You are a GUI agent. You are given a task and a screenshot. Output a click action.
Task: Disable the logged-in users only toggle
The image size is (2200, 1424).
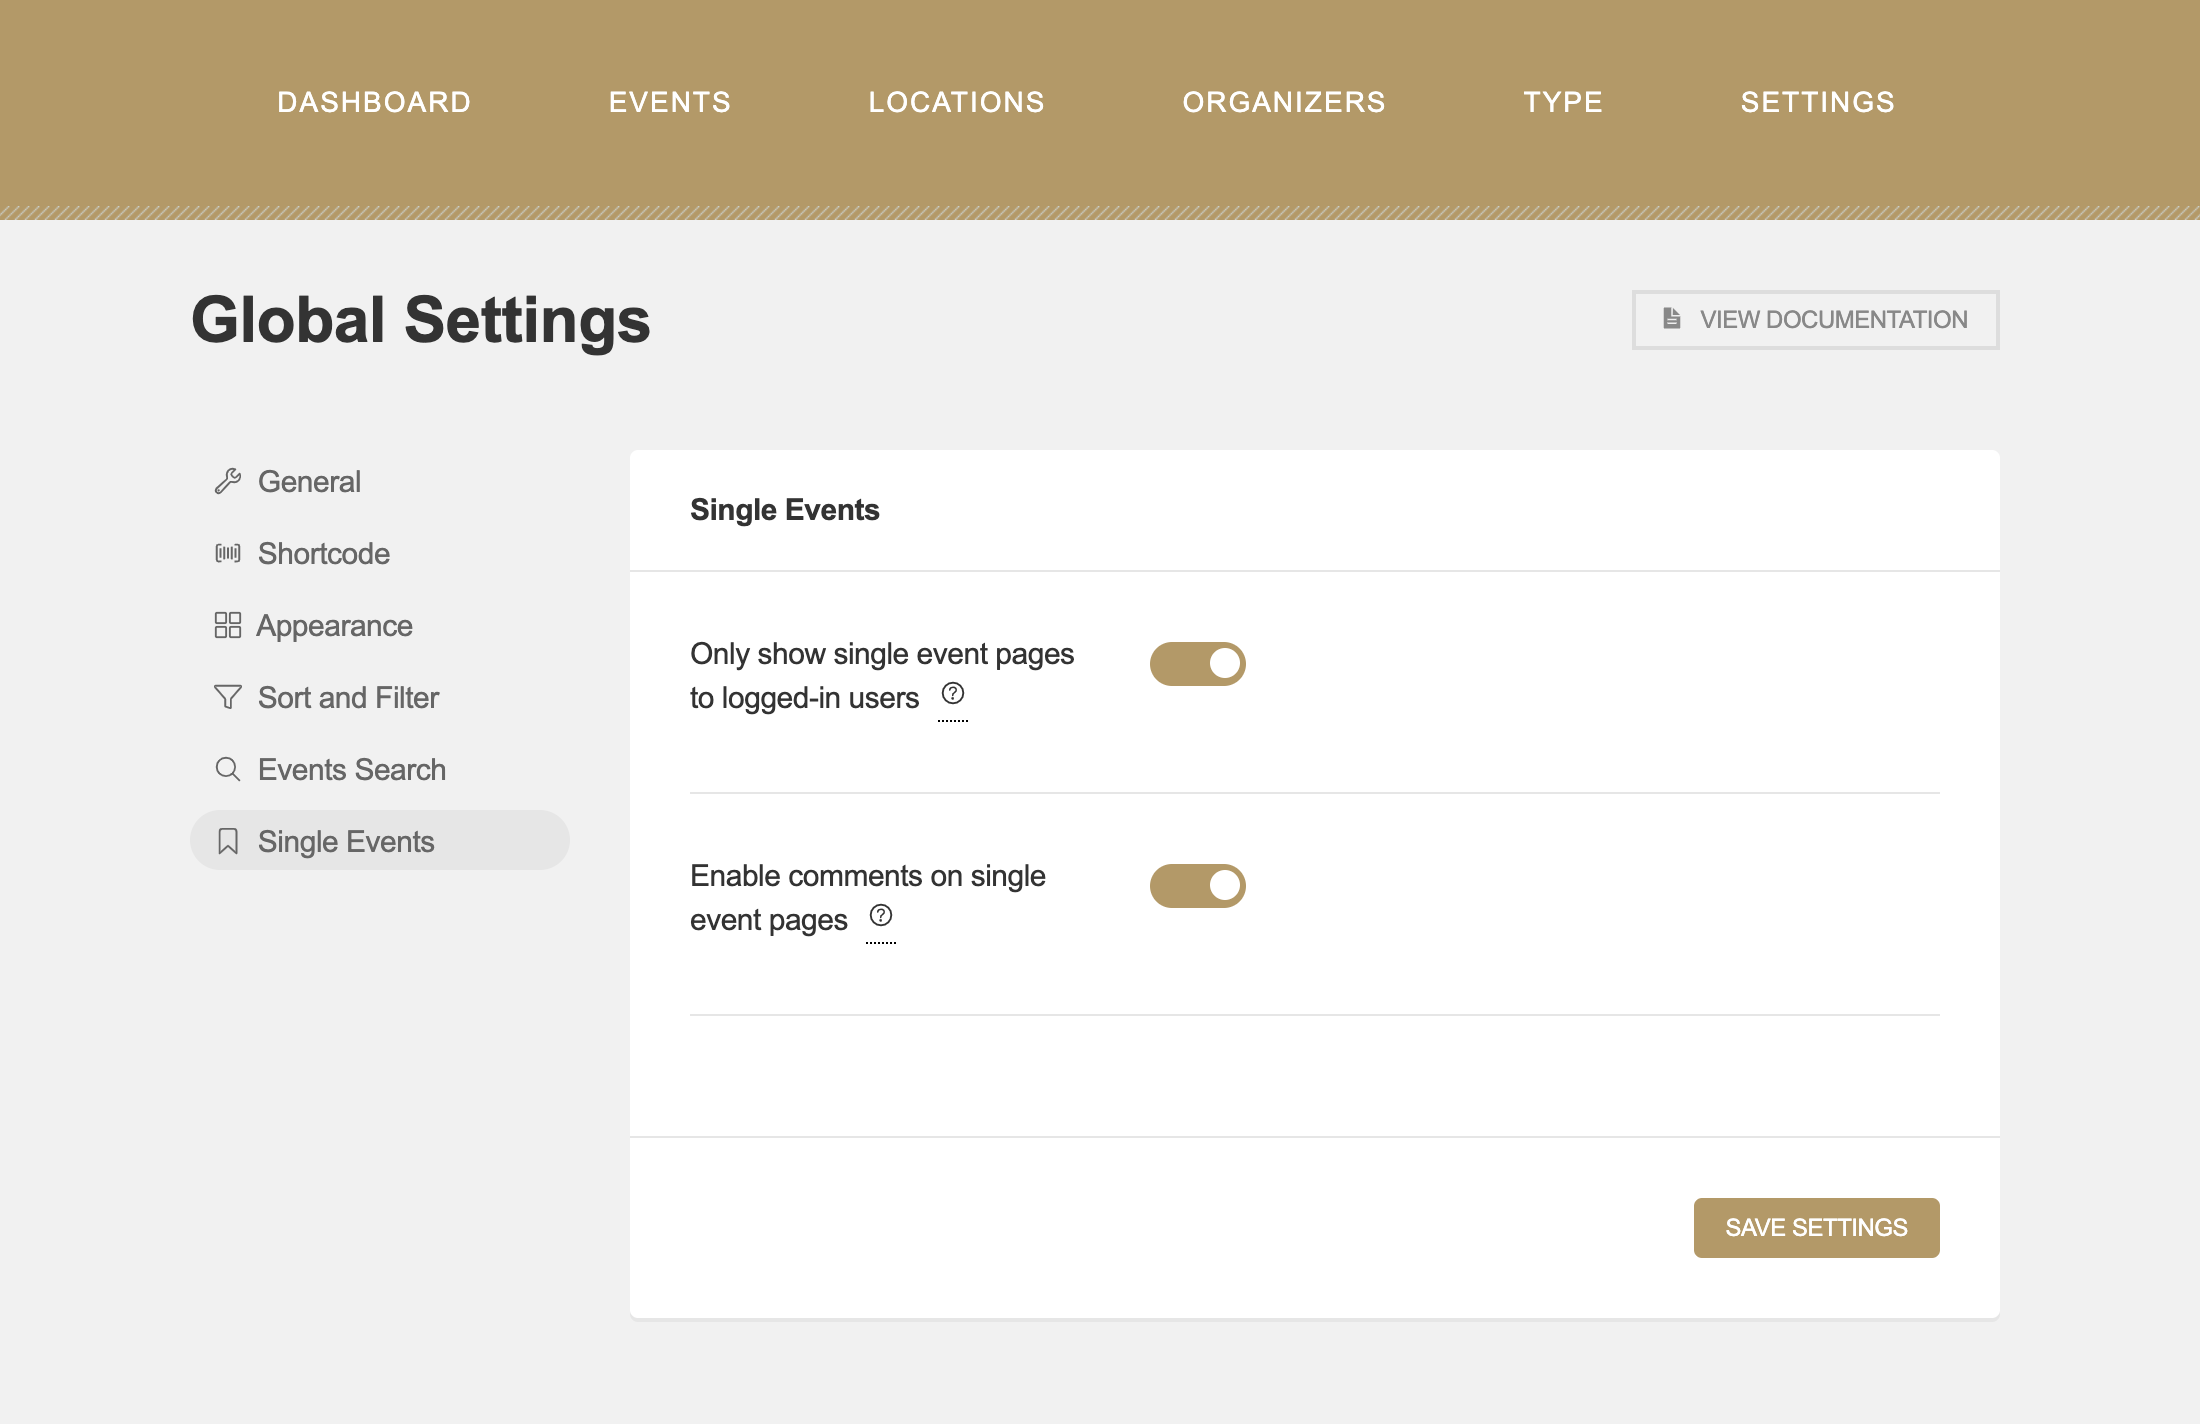pyautogui.click(x=1197, y=664)
